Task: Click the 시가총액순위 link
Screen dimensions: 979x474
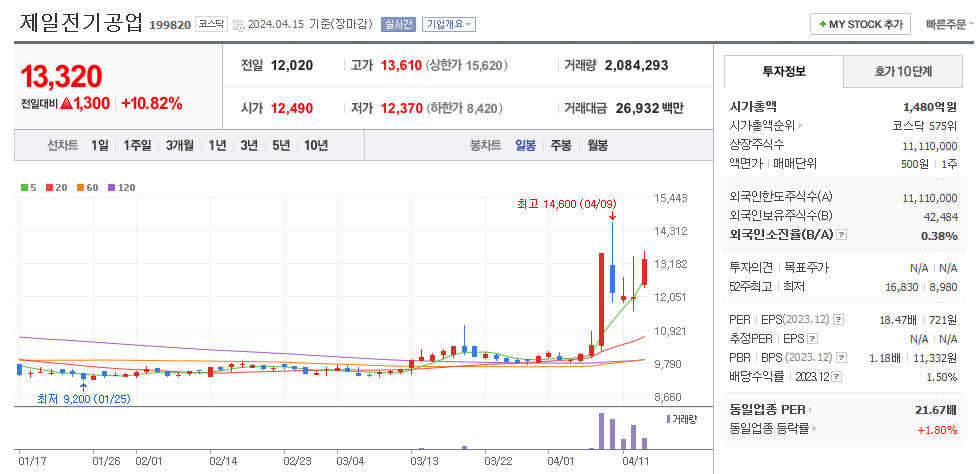Action: [x=762, y=126]
